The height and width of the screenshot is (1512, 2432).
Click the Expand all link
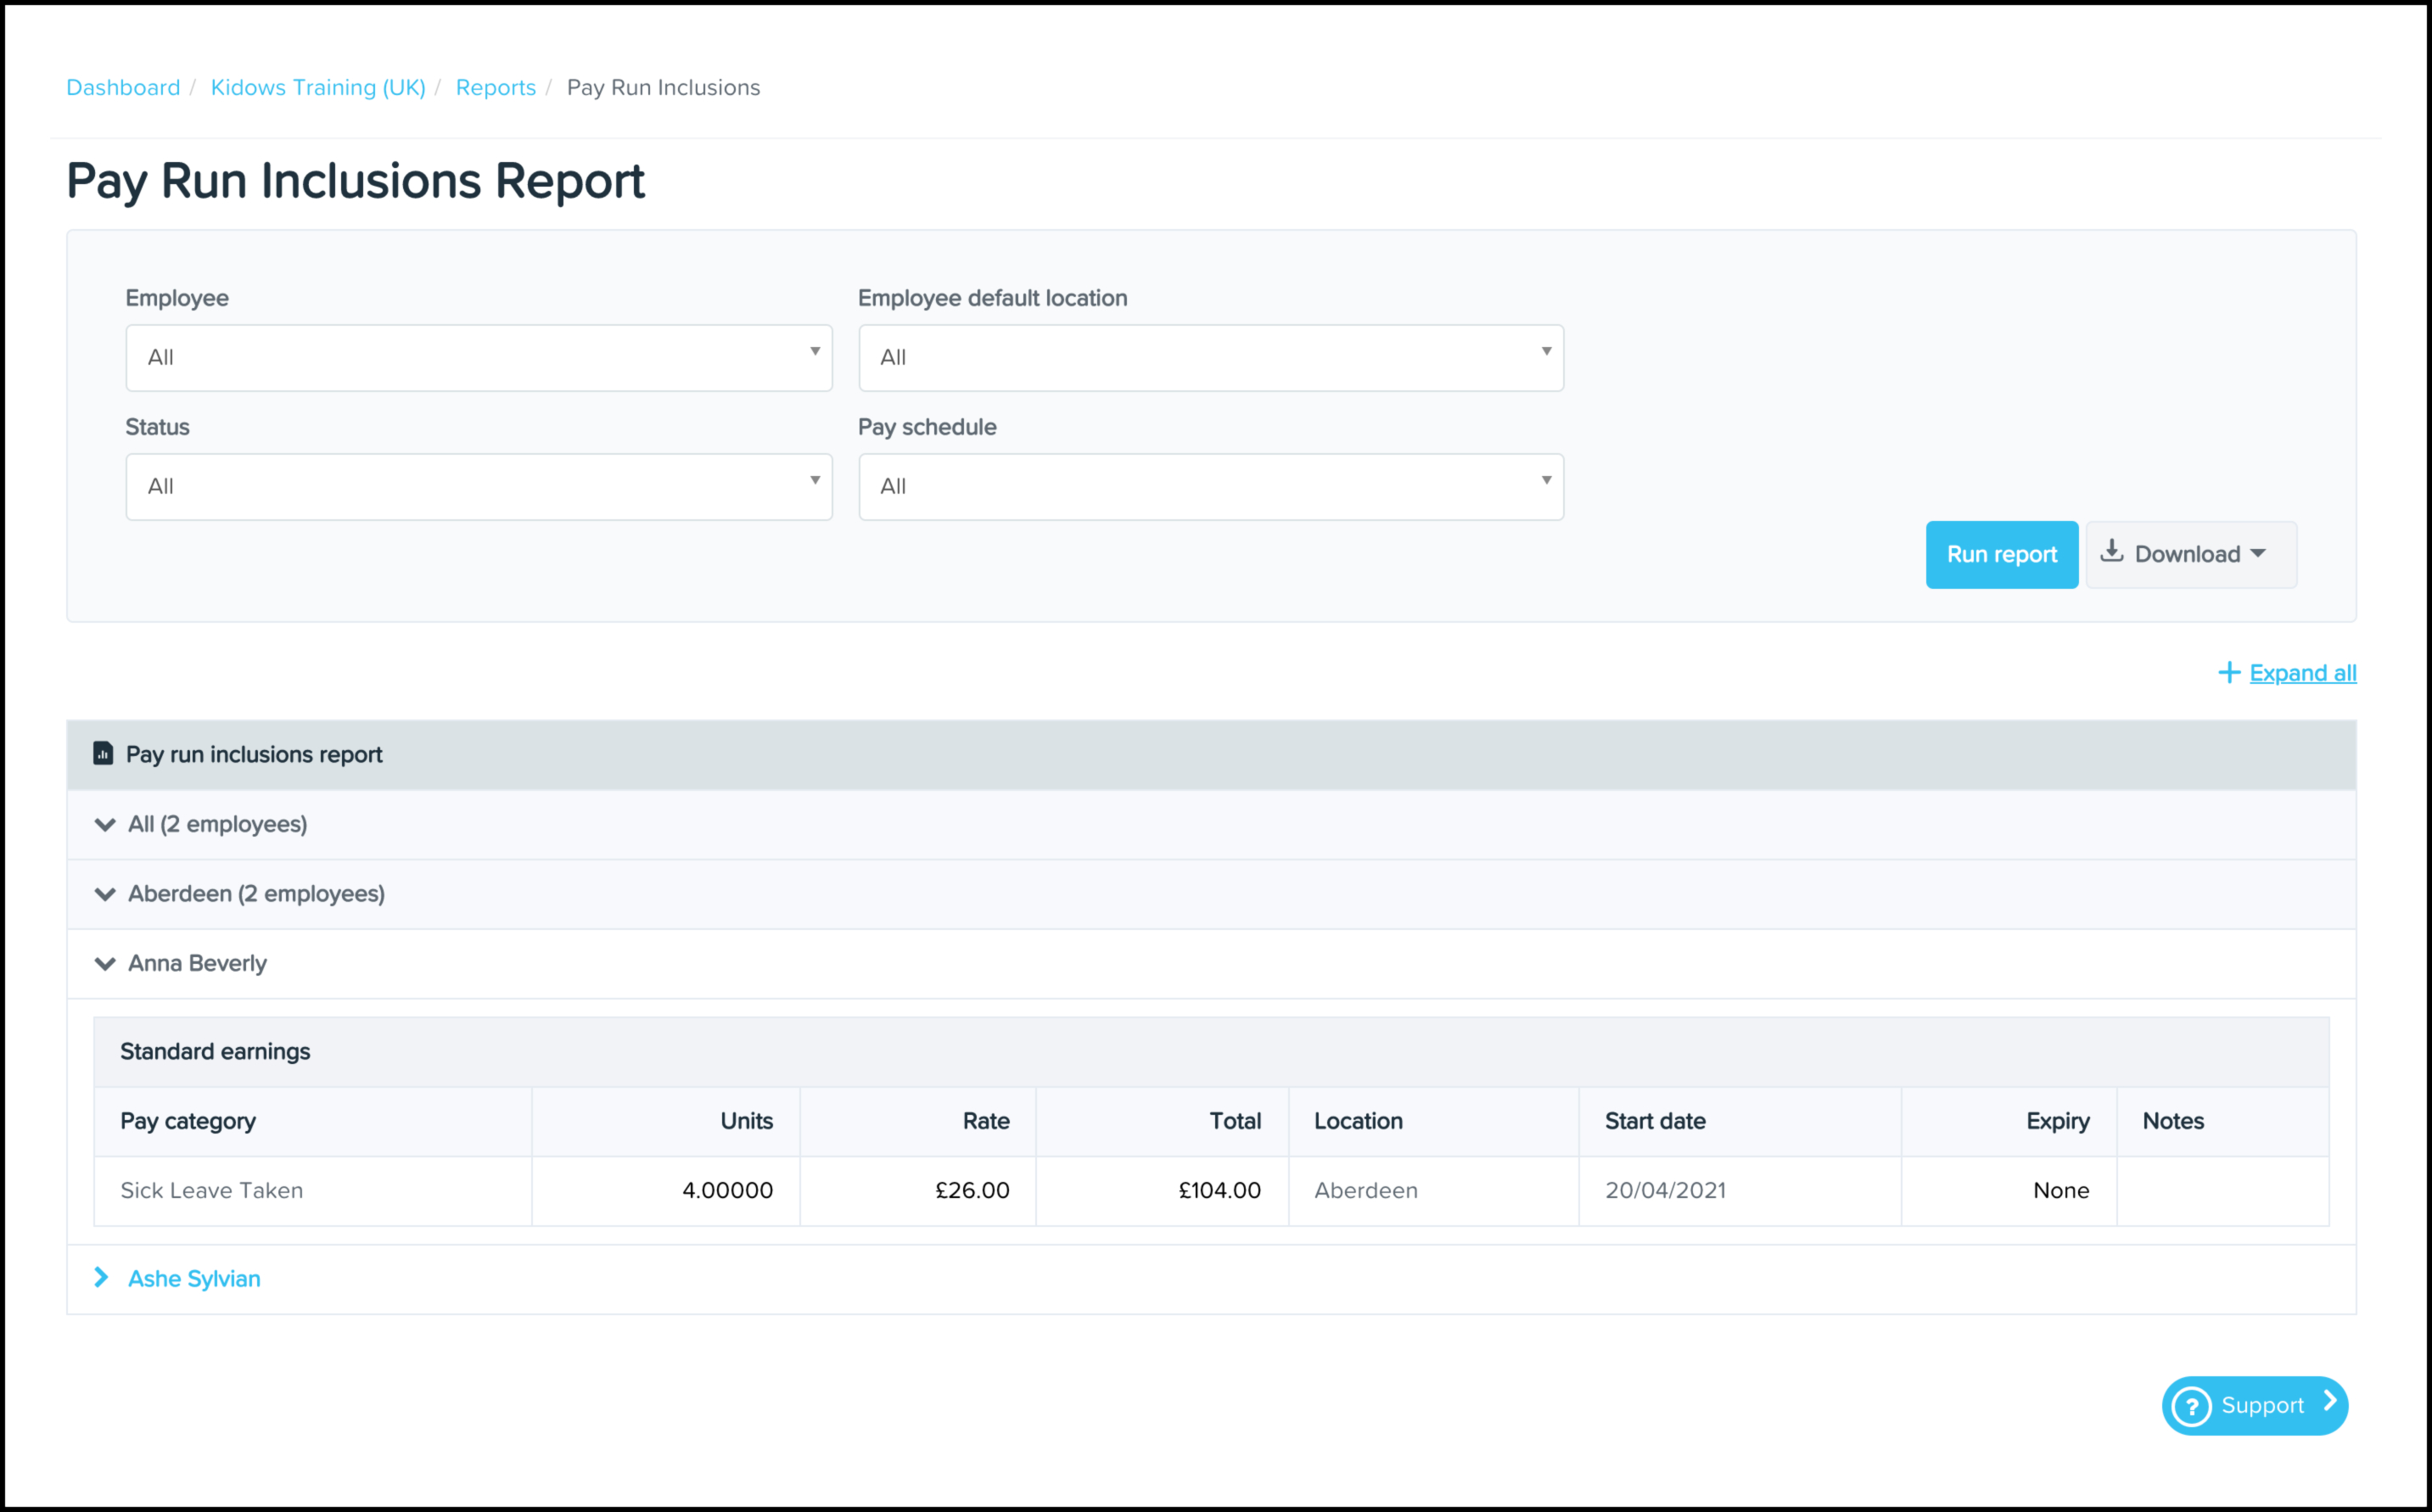[2302, 673]
